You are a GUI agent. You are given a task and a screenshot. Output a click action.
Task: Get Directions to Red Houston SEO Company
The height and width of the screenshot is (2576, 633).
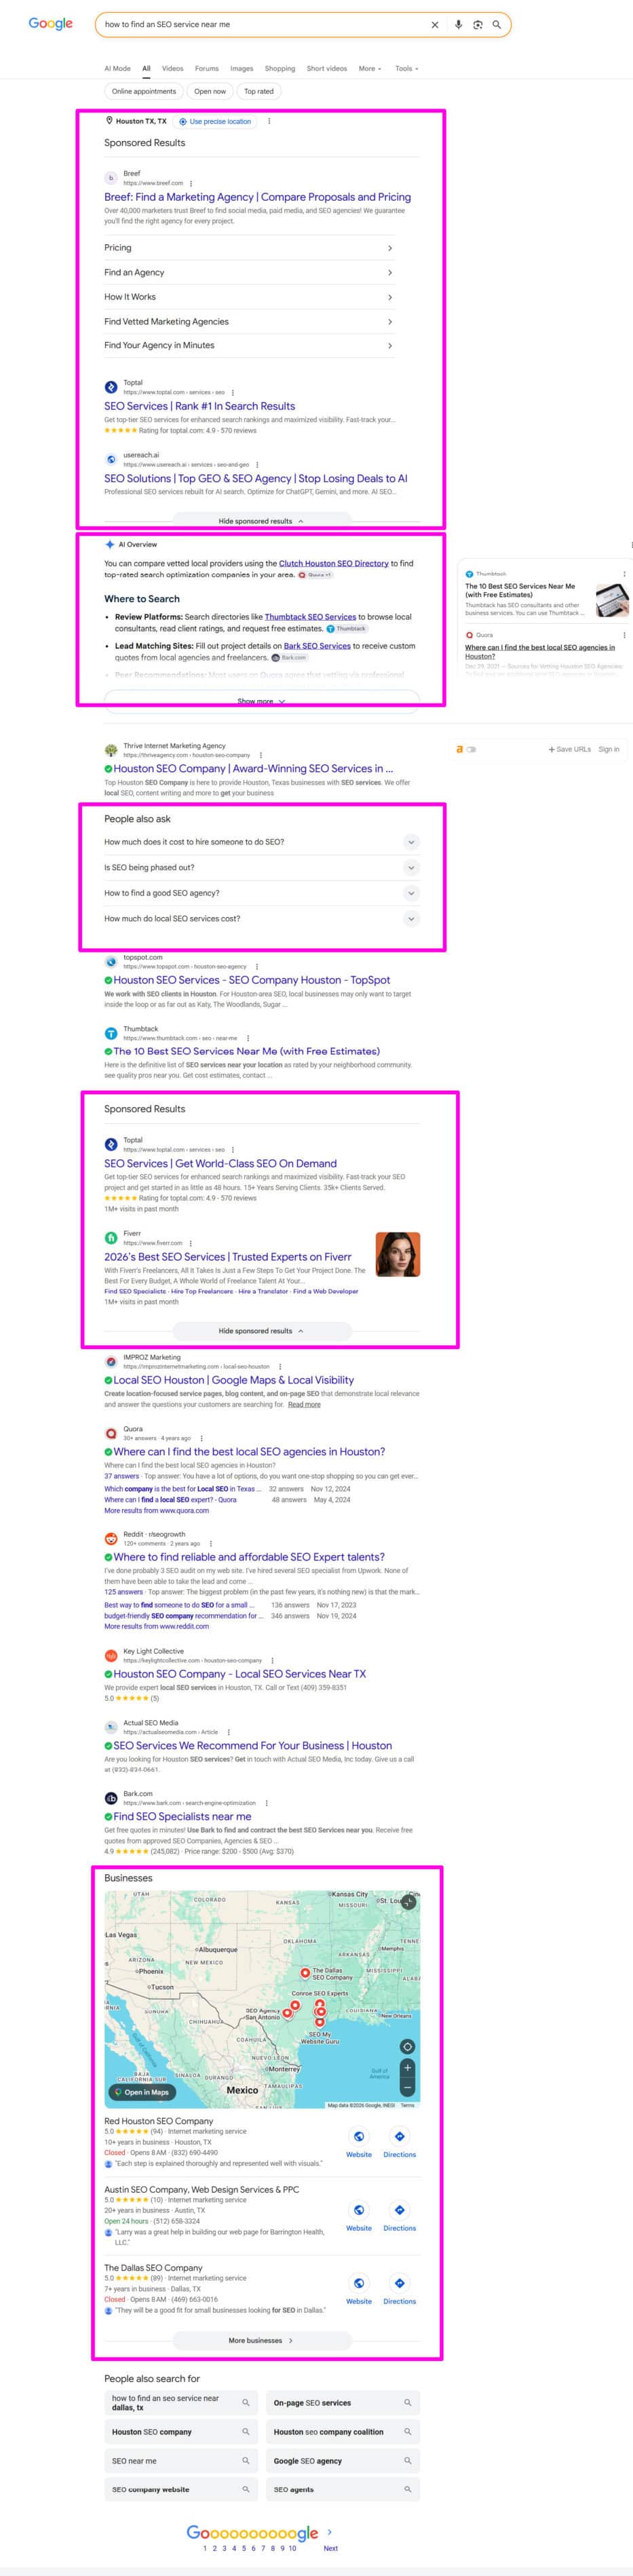(399, 2136)
